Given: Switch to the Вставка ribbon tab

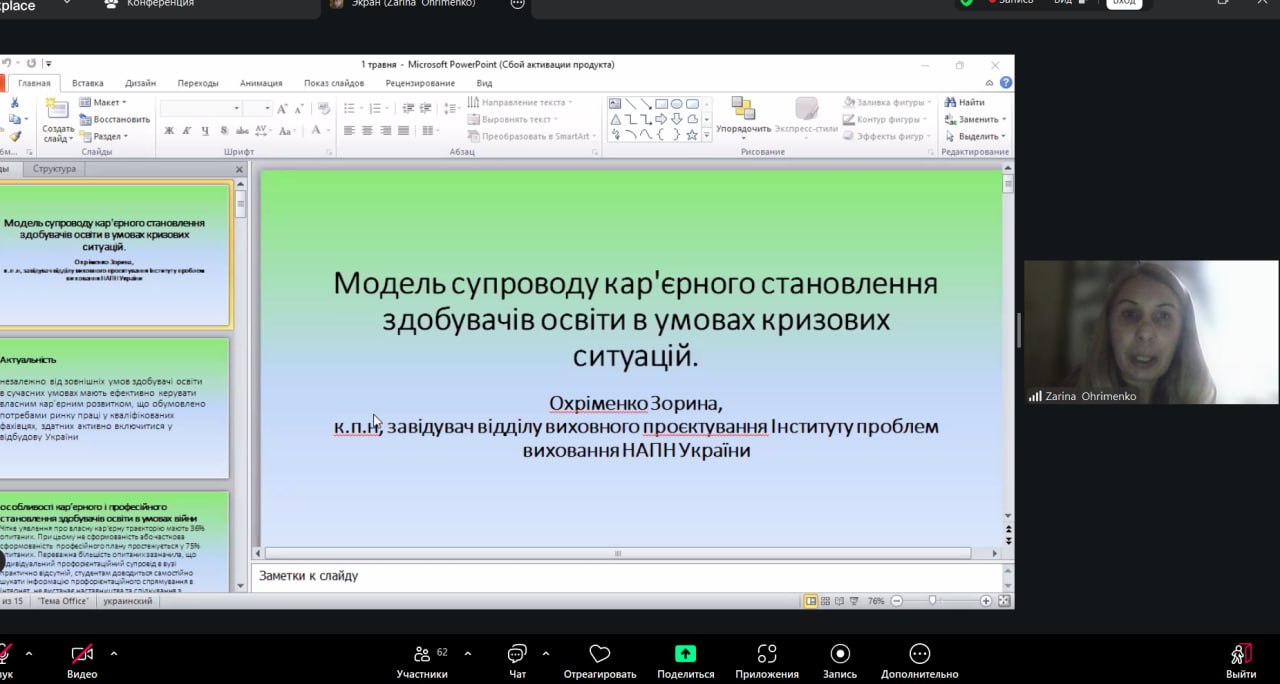Looking at the screenshot, I should tap(88, 83).
